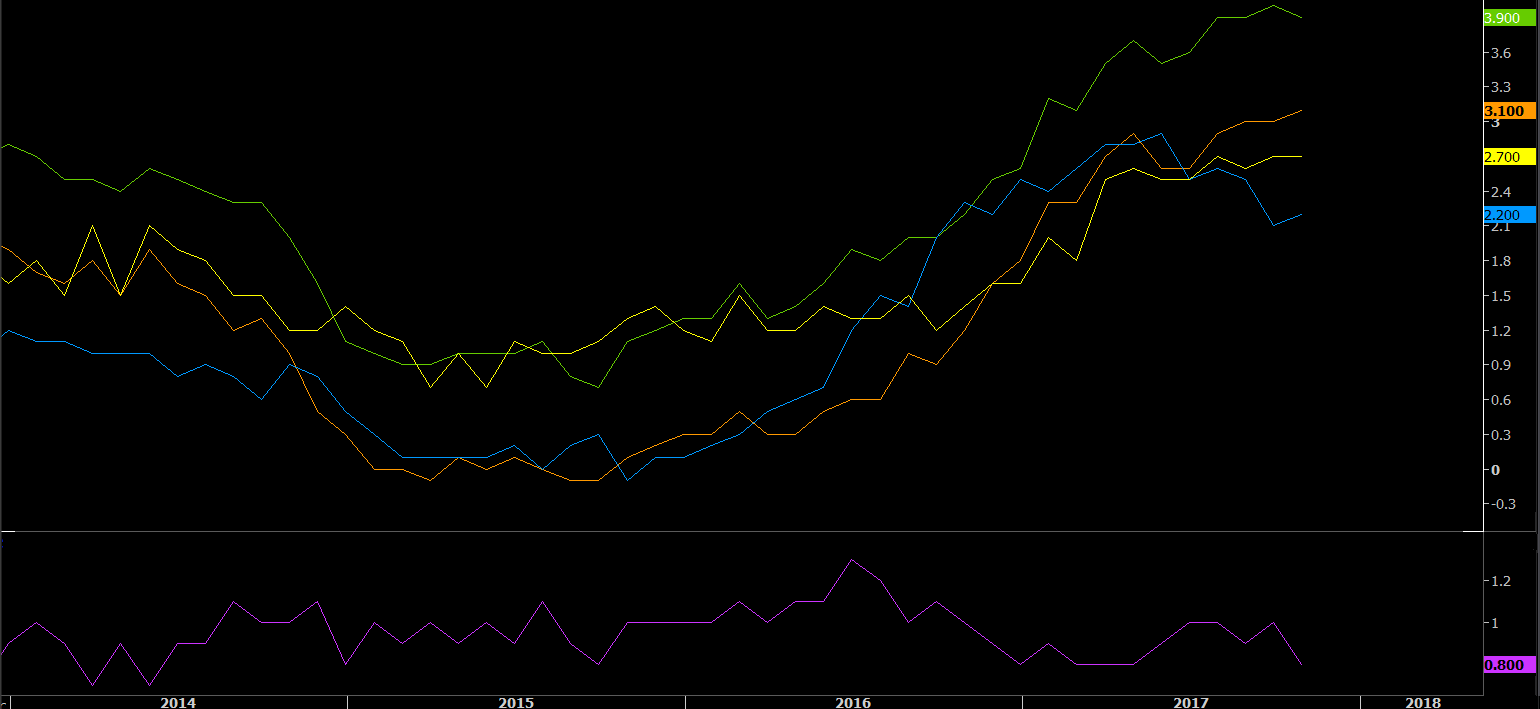Click the purple 0.800 last-value label

(1508, 665)
